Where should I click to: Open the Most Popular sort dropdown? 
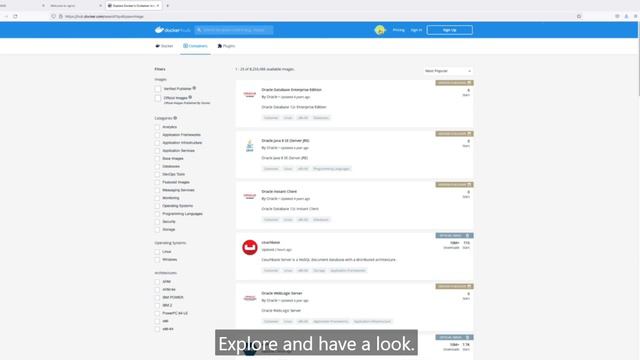click(x=448, y=71)
